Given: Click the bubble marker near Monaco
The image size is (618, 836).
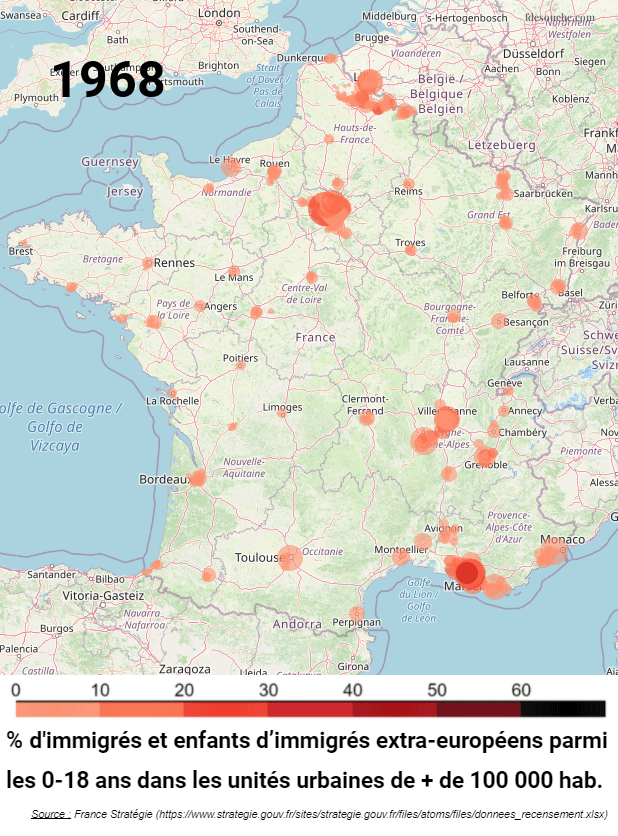Looking at the screenshot, I should coord(550,552).
